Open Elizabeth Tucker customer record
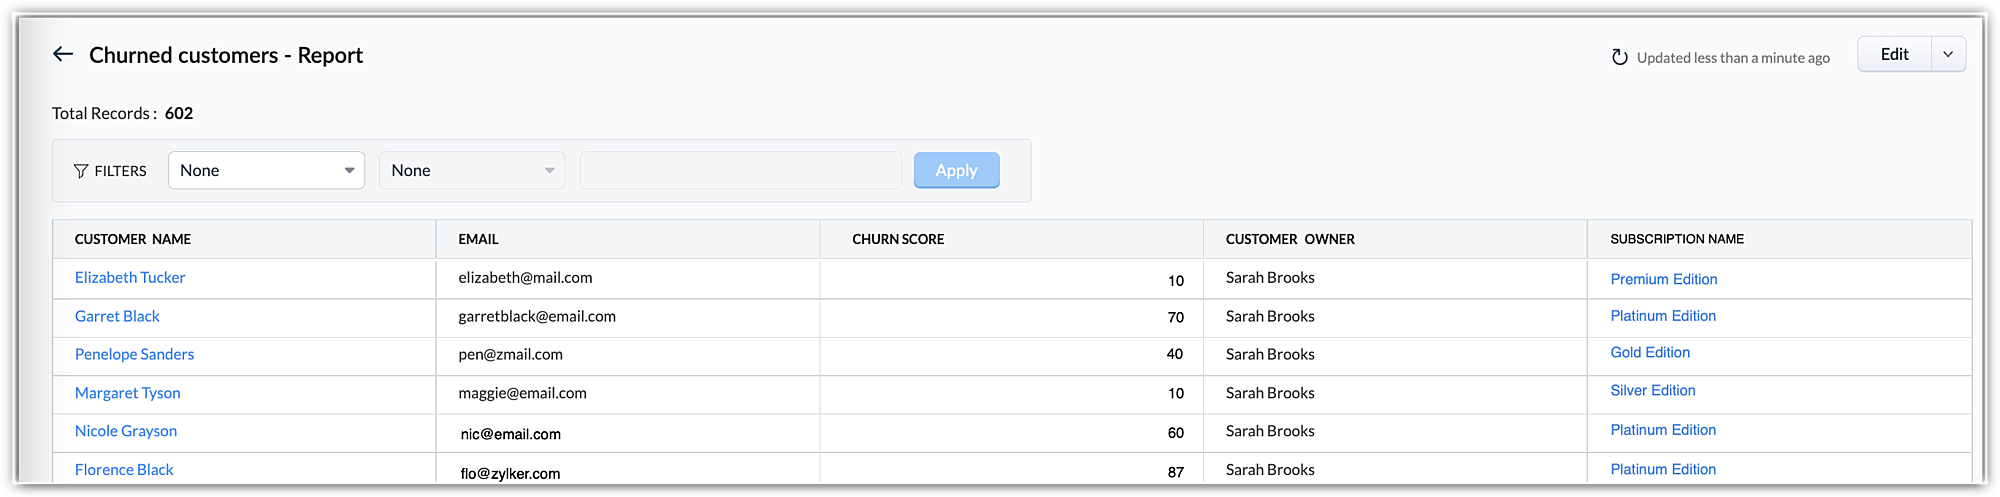The width and height of the screenshot is (2000, 497). 130,278
